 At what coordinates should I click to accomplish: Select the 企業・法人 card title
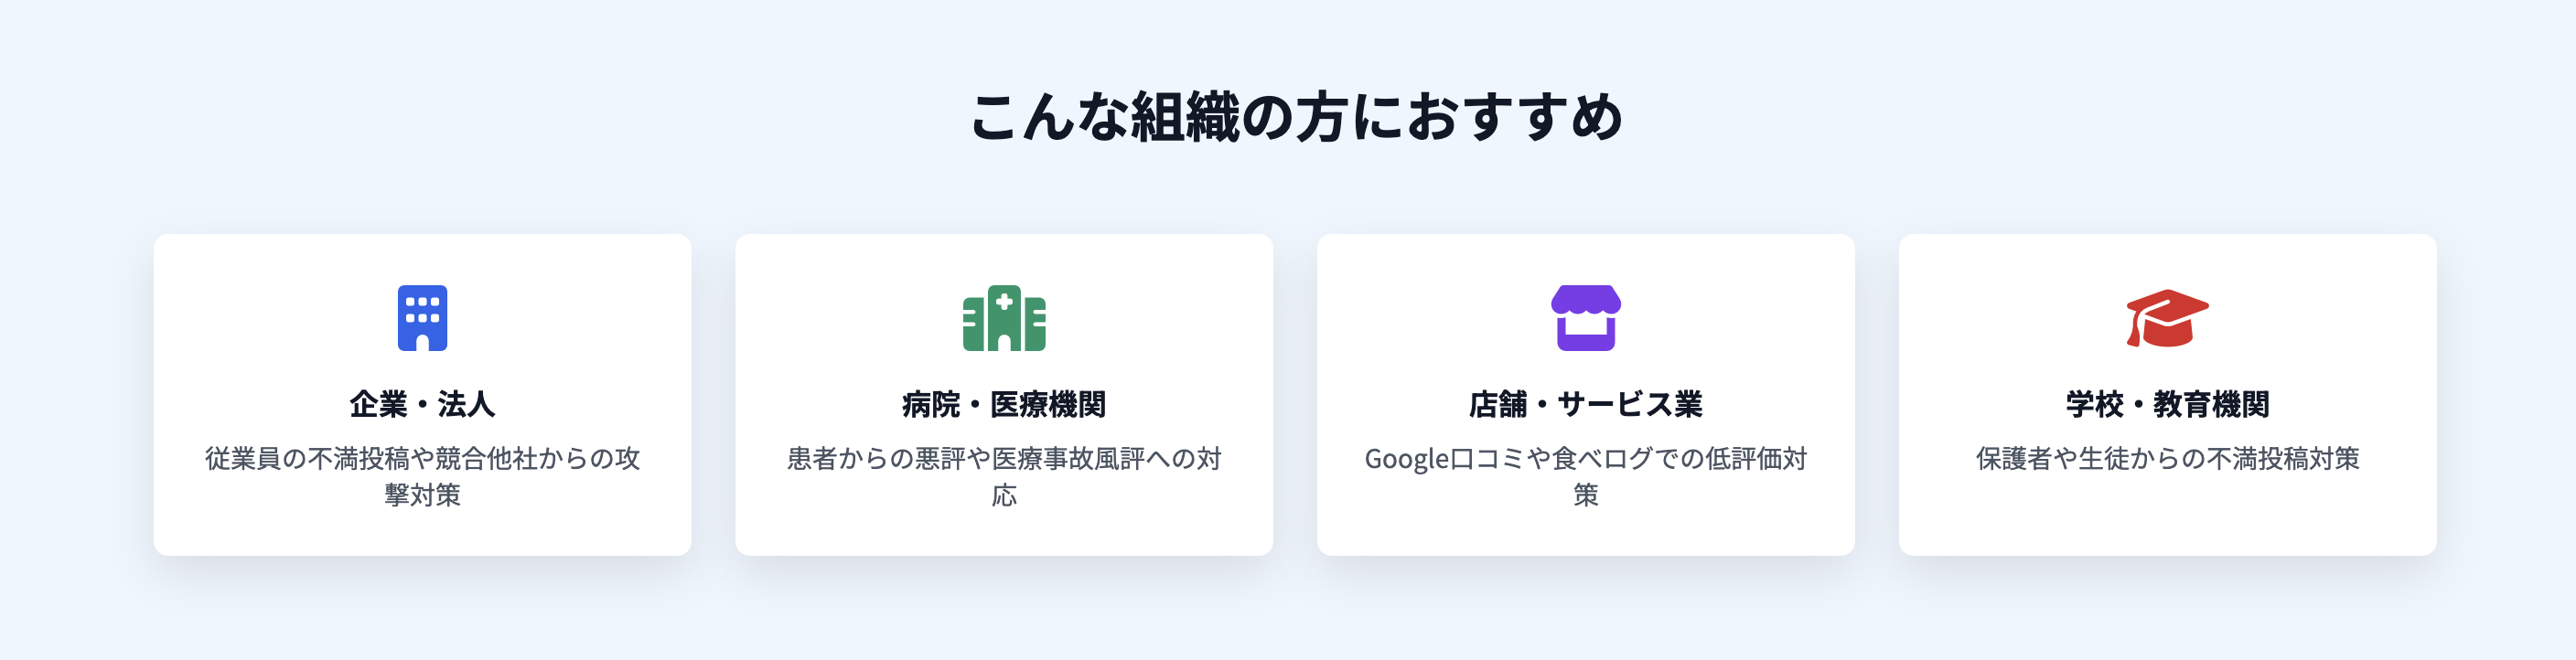tap(422, 404)
